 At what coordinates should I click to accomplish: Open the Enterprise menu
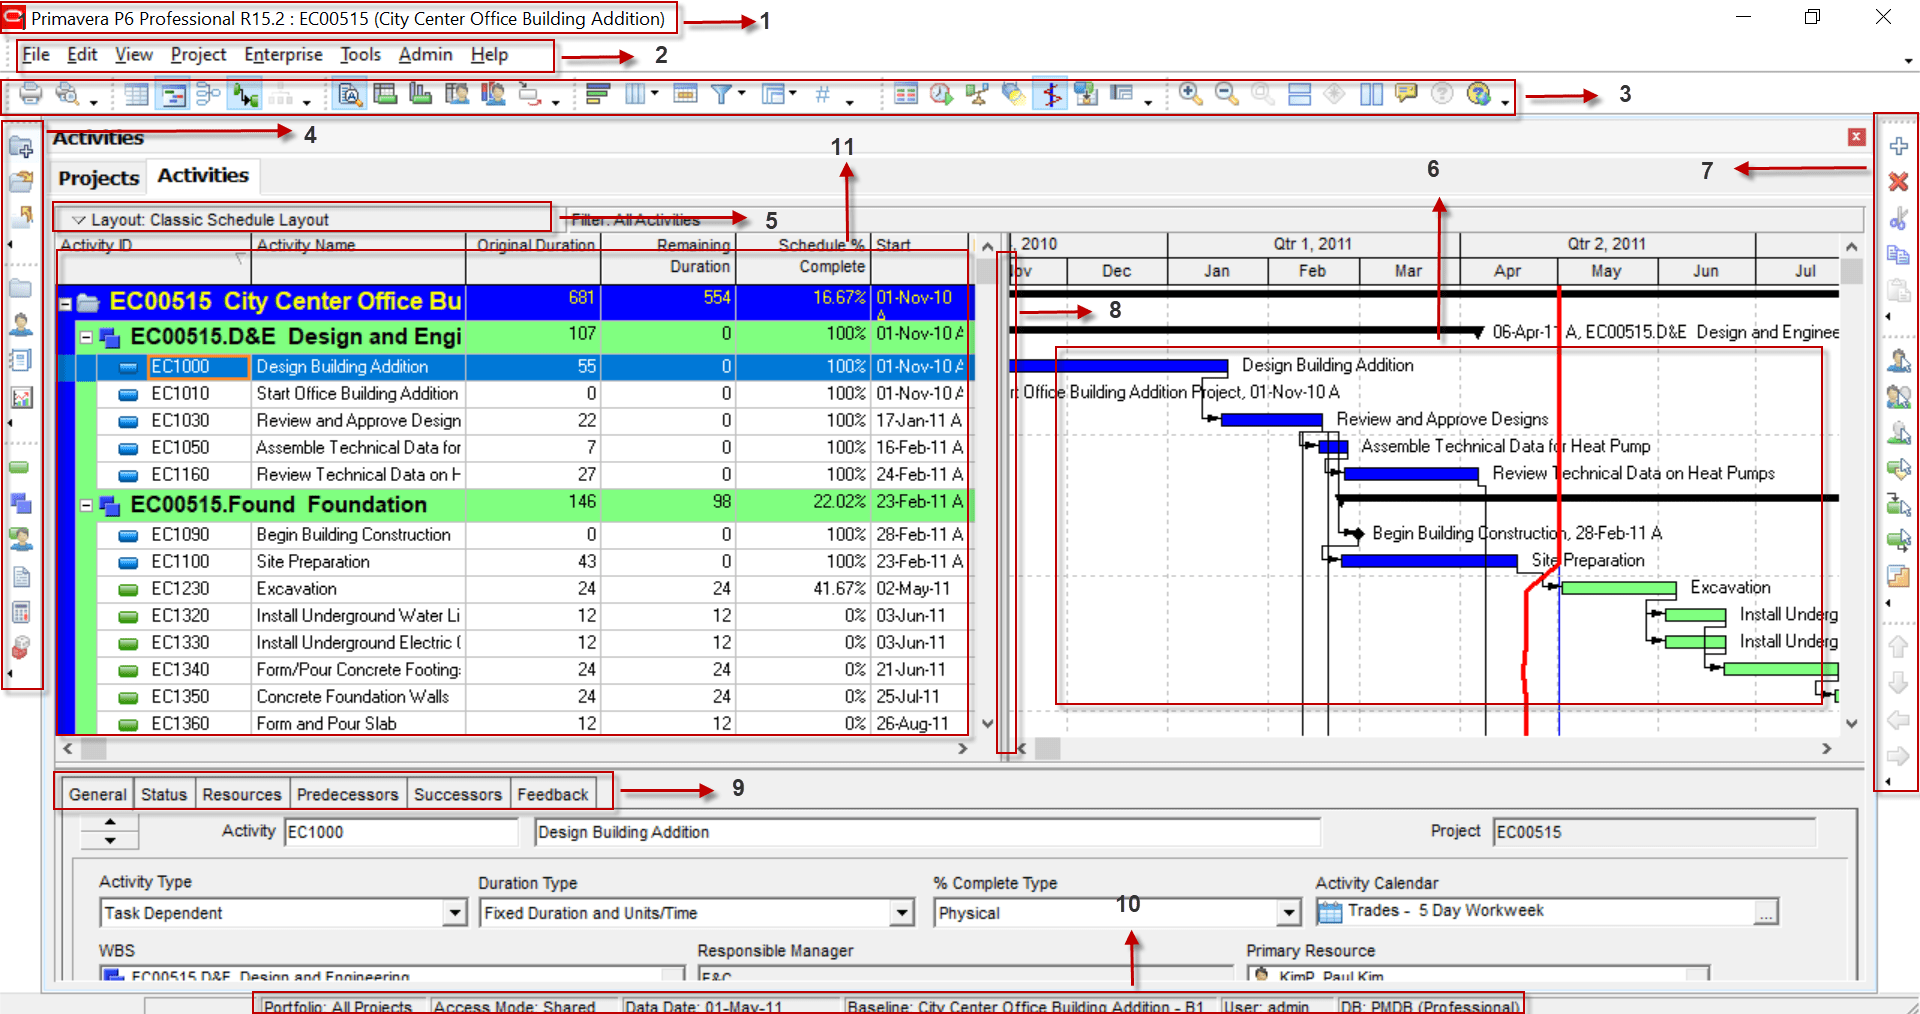[x=283, y=55]
